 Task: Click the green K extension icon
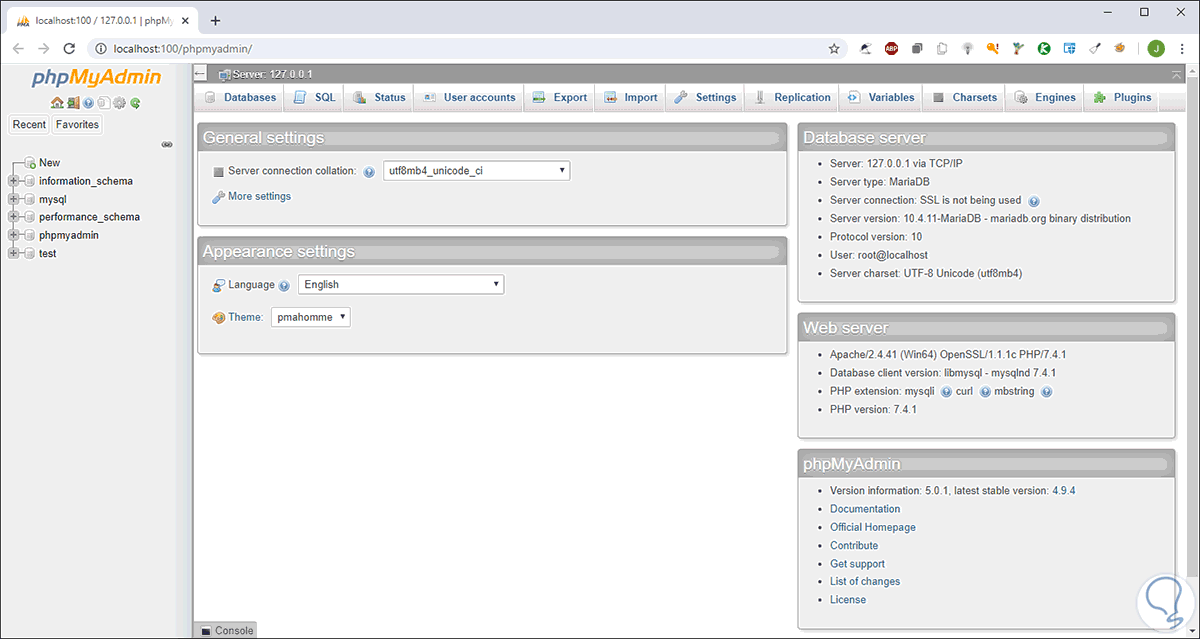coord(1044,48)
